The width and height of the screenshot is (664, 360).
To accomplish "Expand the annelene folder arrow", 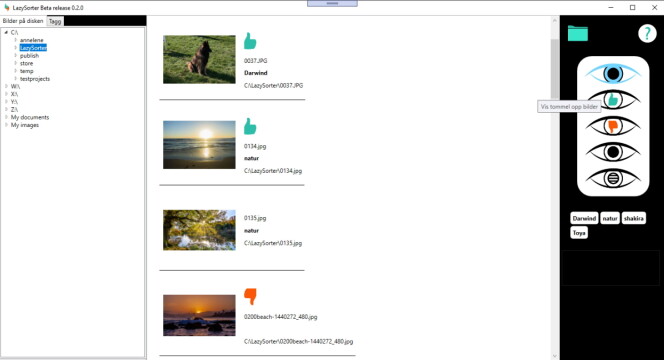I will [x=16, y=40].
